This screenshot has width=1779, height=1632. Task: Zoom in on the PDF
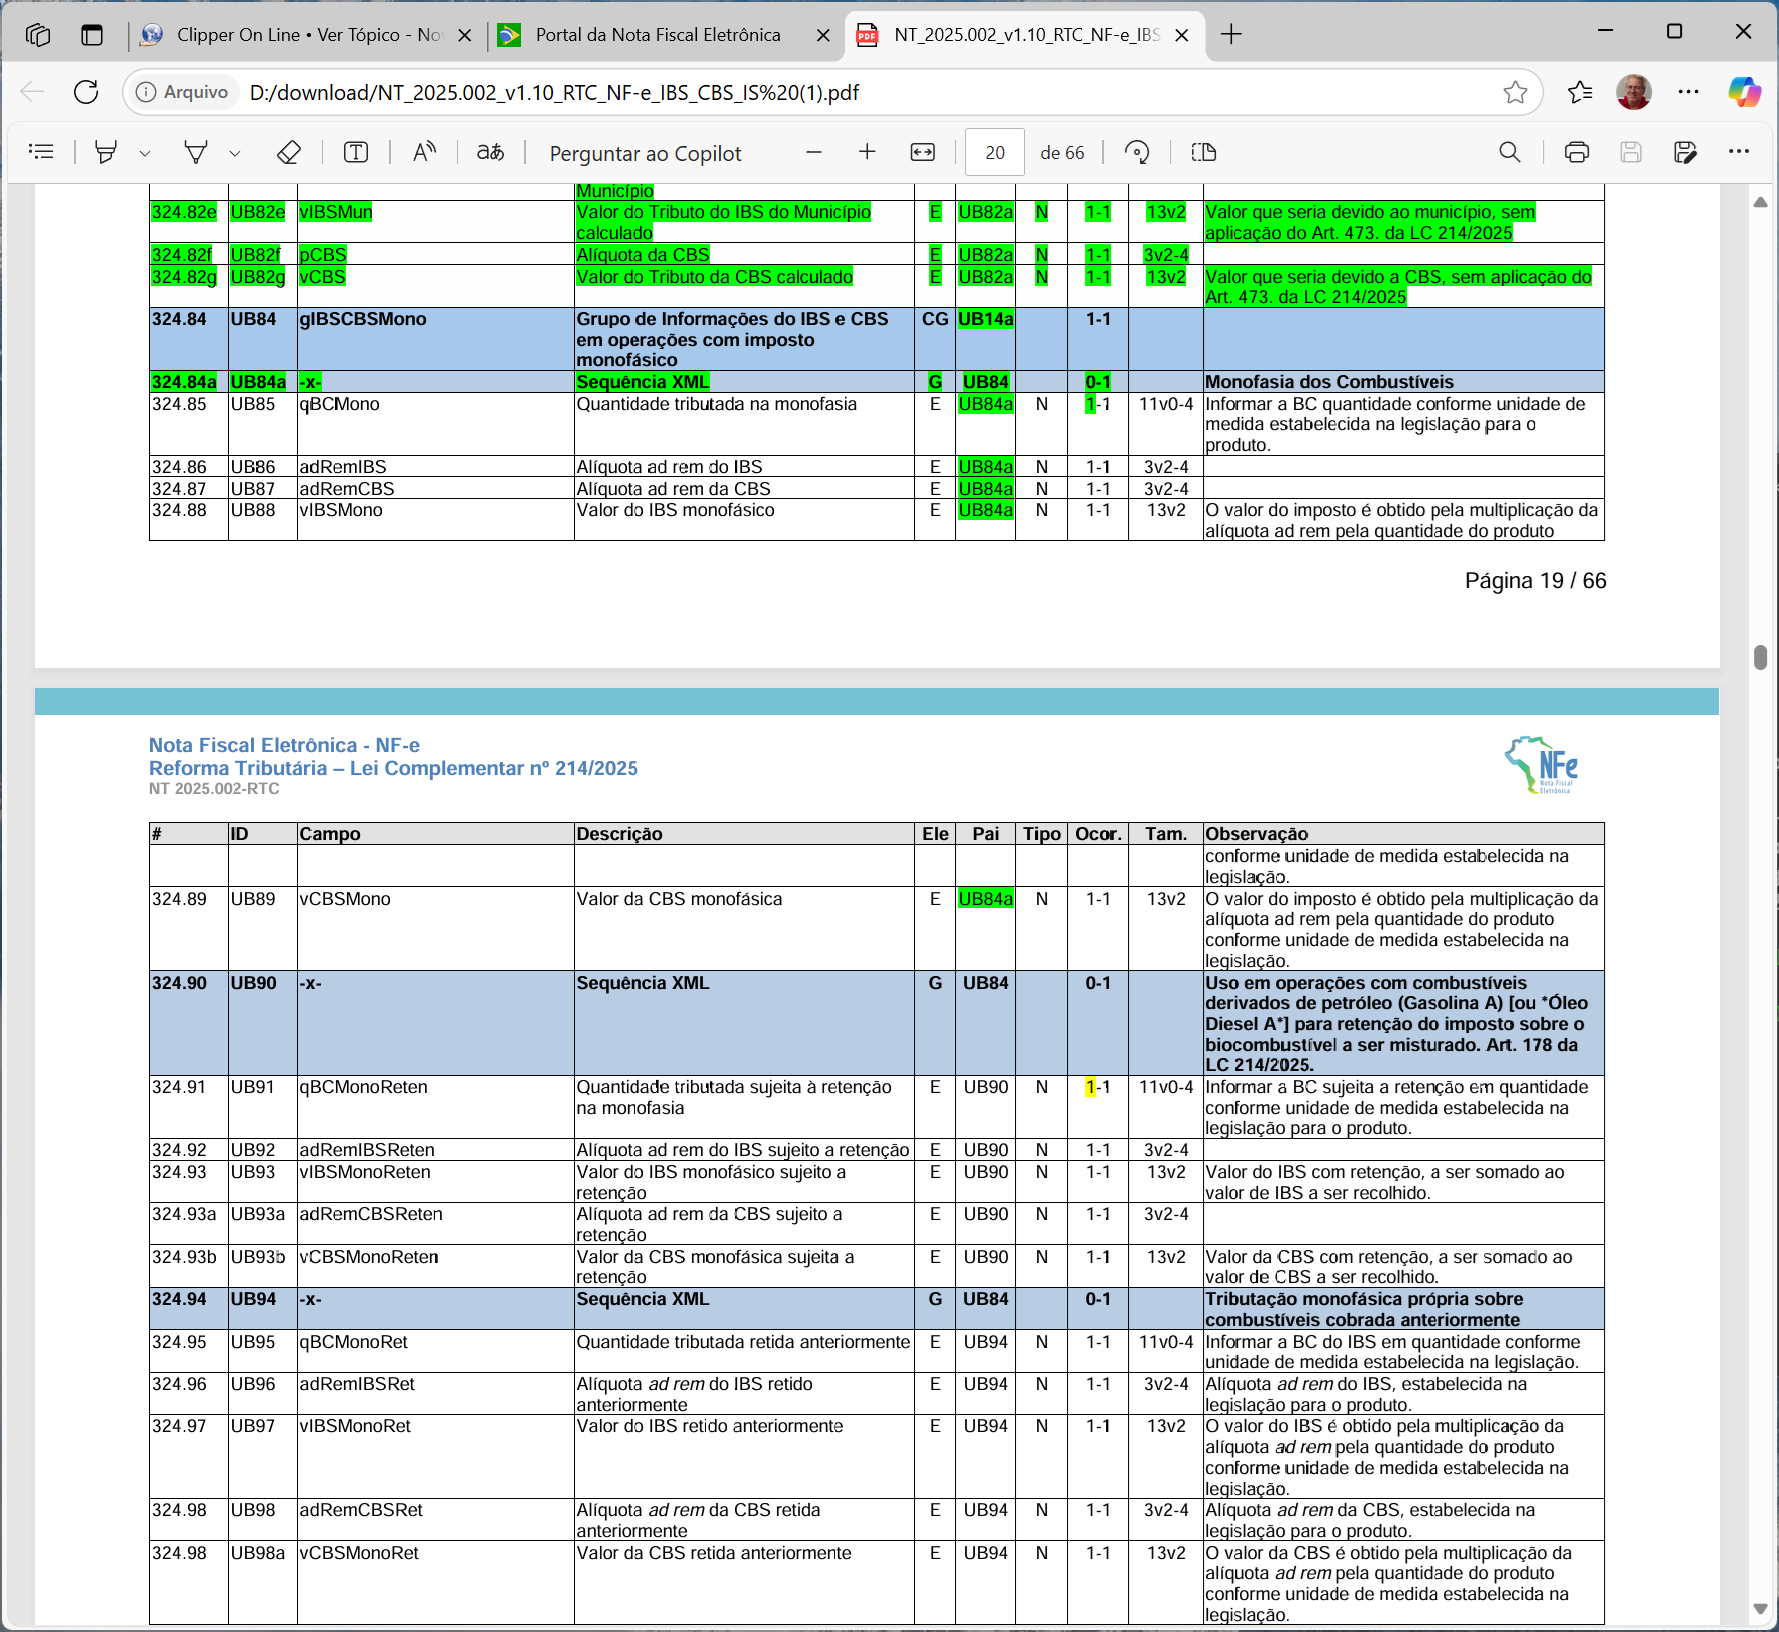click(x=867, y=152)
